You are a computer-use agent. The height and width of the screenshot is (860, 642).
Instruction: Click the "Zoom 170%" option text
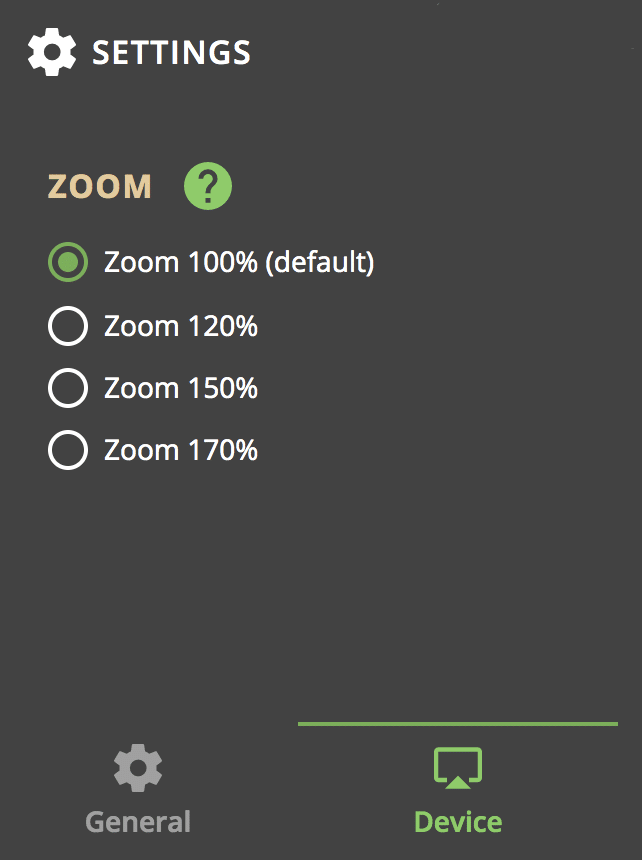click(x=181, y=450)
